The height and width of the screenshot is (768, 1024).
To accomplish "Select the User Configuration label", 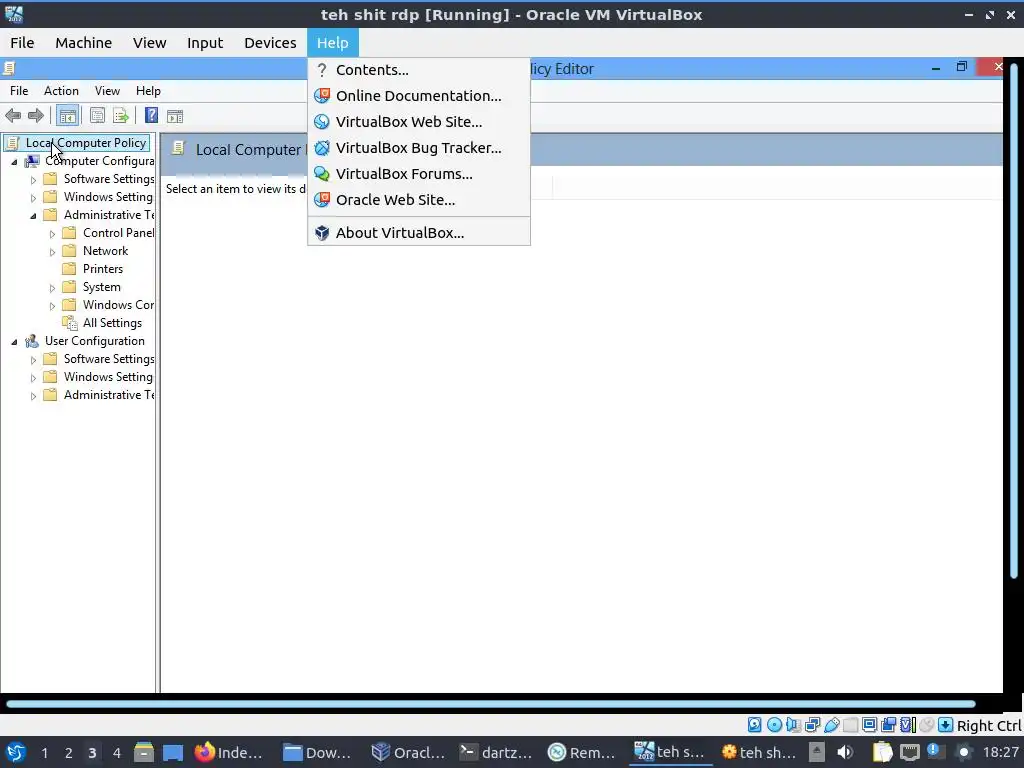I will [95, 341].
